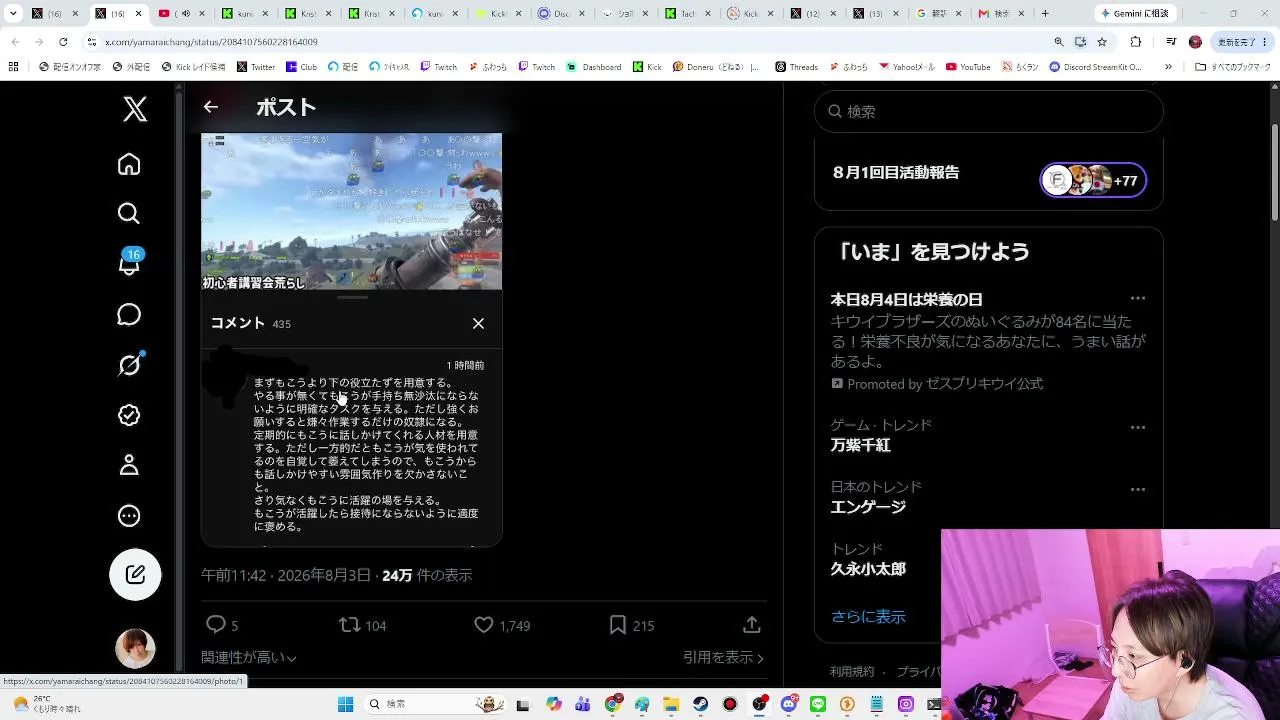Open options for 本日8月4日は栄養の日 trend
1280x720 pixels.
(1137, 299)
